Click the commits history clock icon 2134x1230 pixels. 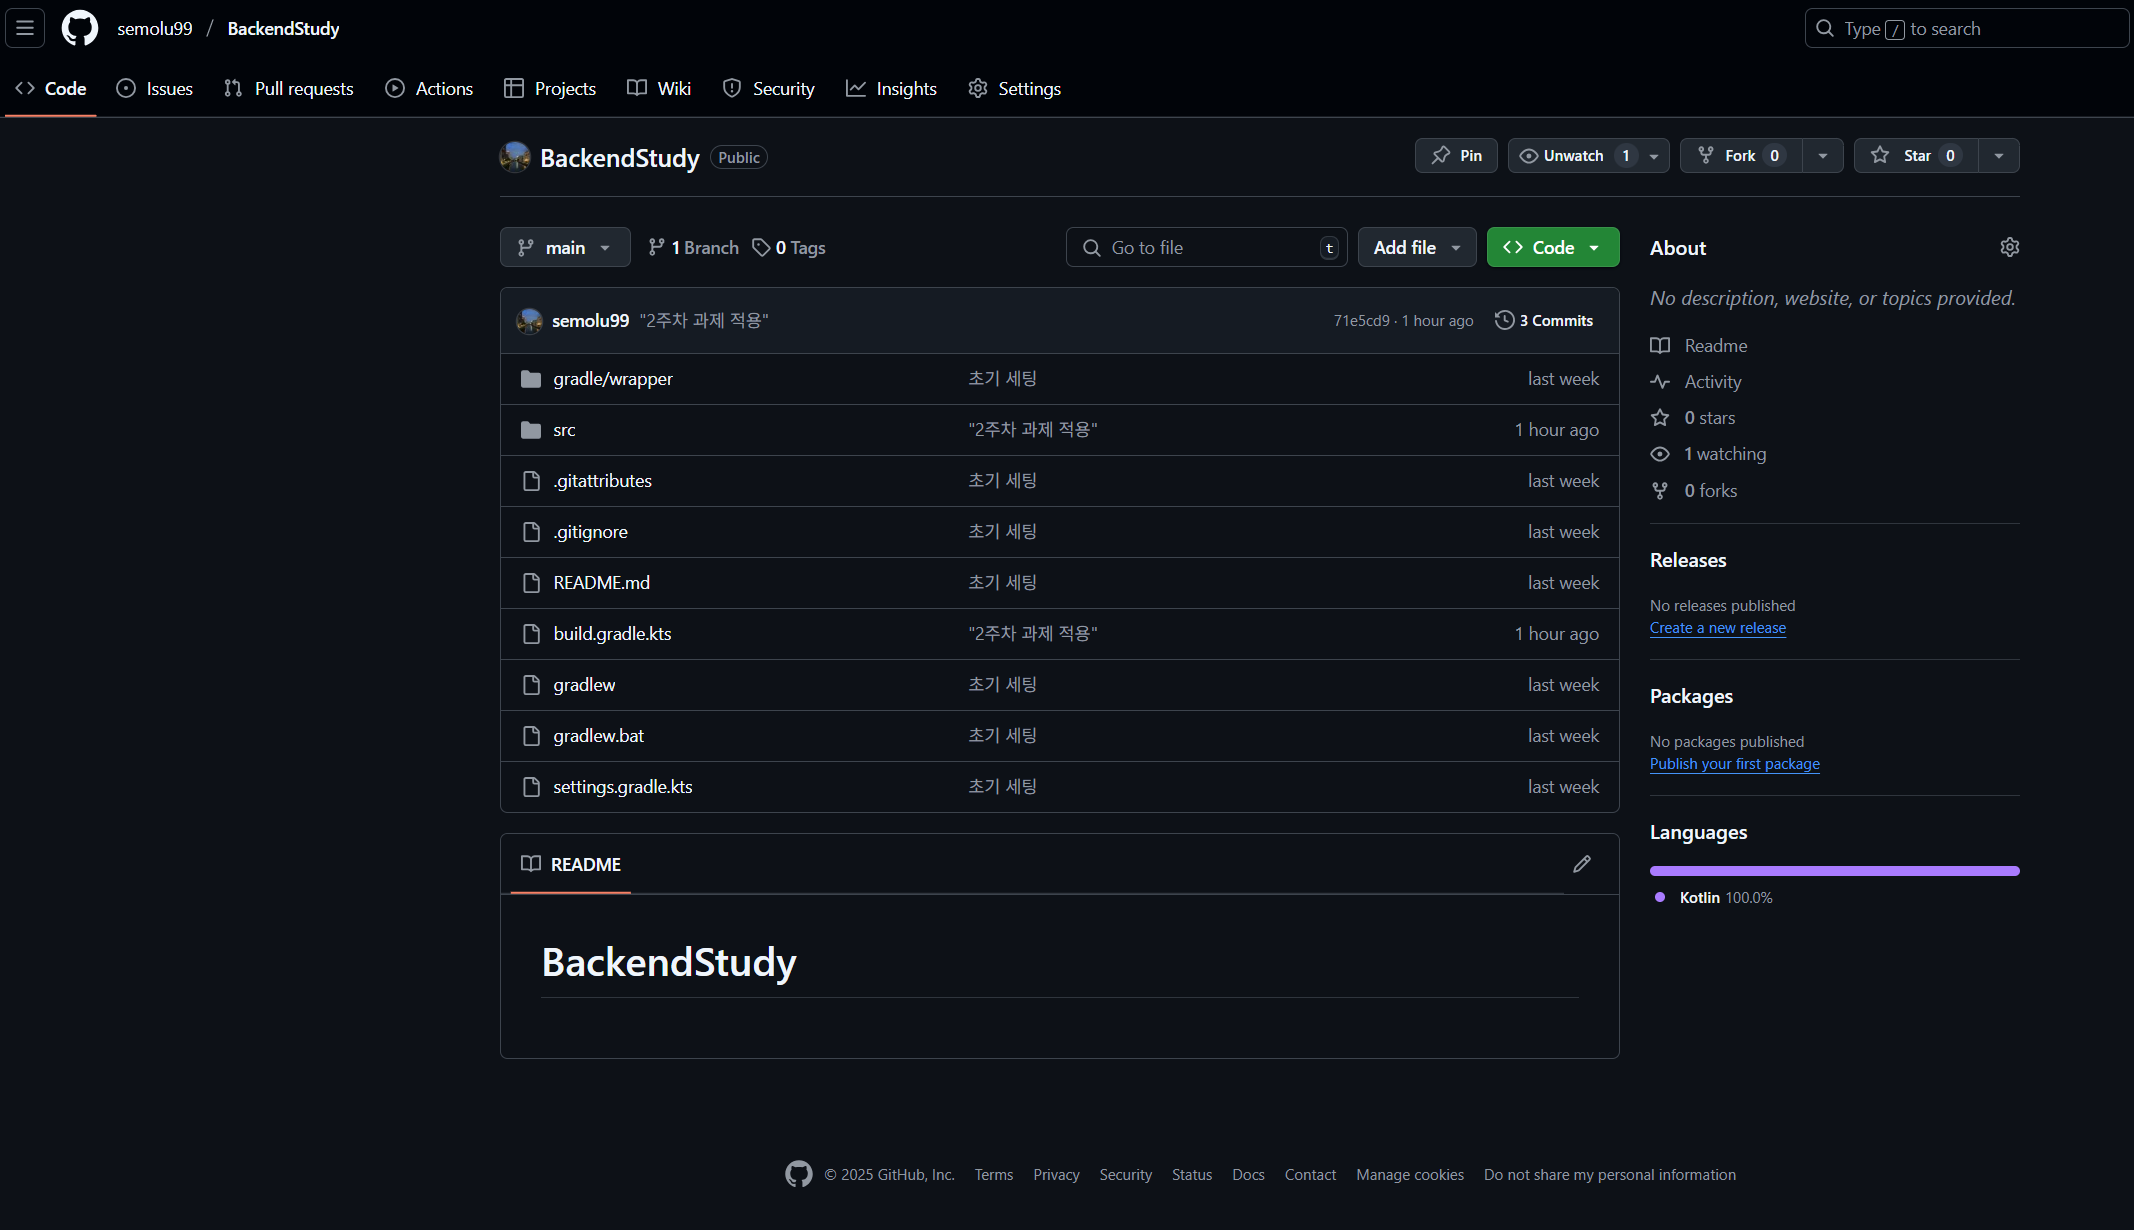coord(1504,320)
